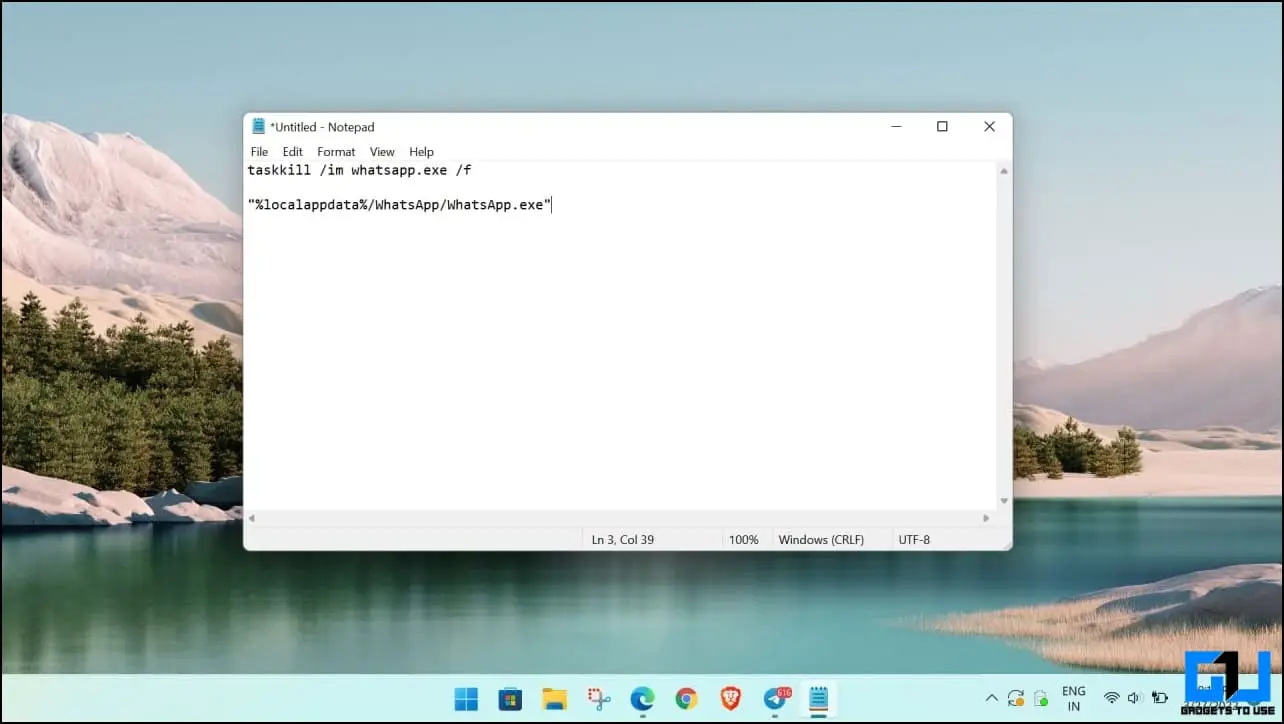Image resolution: width=1284 pixels, height=724 pixels.
Task: Click the battery tray icon
Action: [1160, 698]
